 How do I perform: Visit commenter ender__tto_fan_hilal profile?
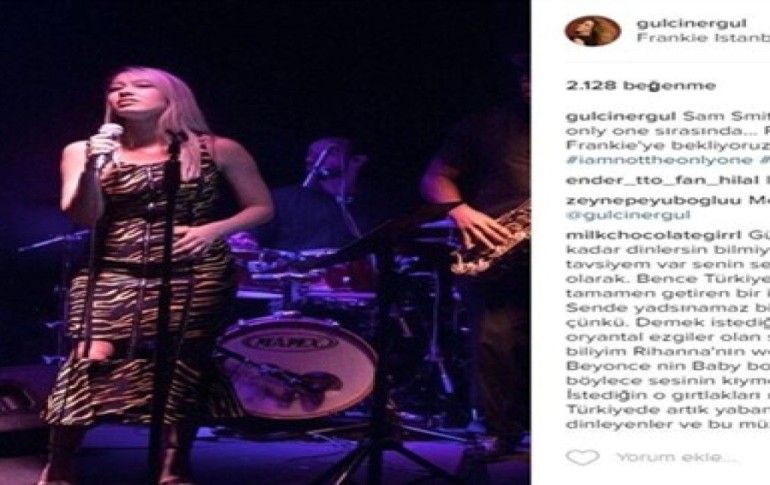(x=662, y=181)
